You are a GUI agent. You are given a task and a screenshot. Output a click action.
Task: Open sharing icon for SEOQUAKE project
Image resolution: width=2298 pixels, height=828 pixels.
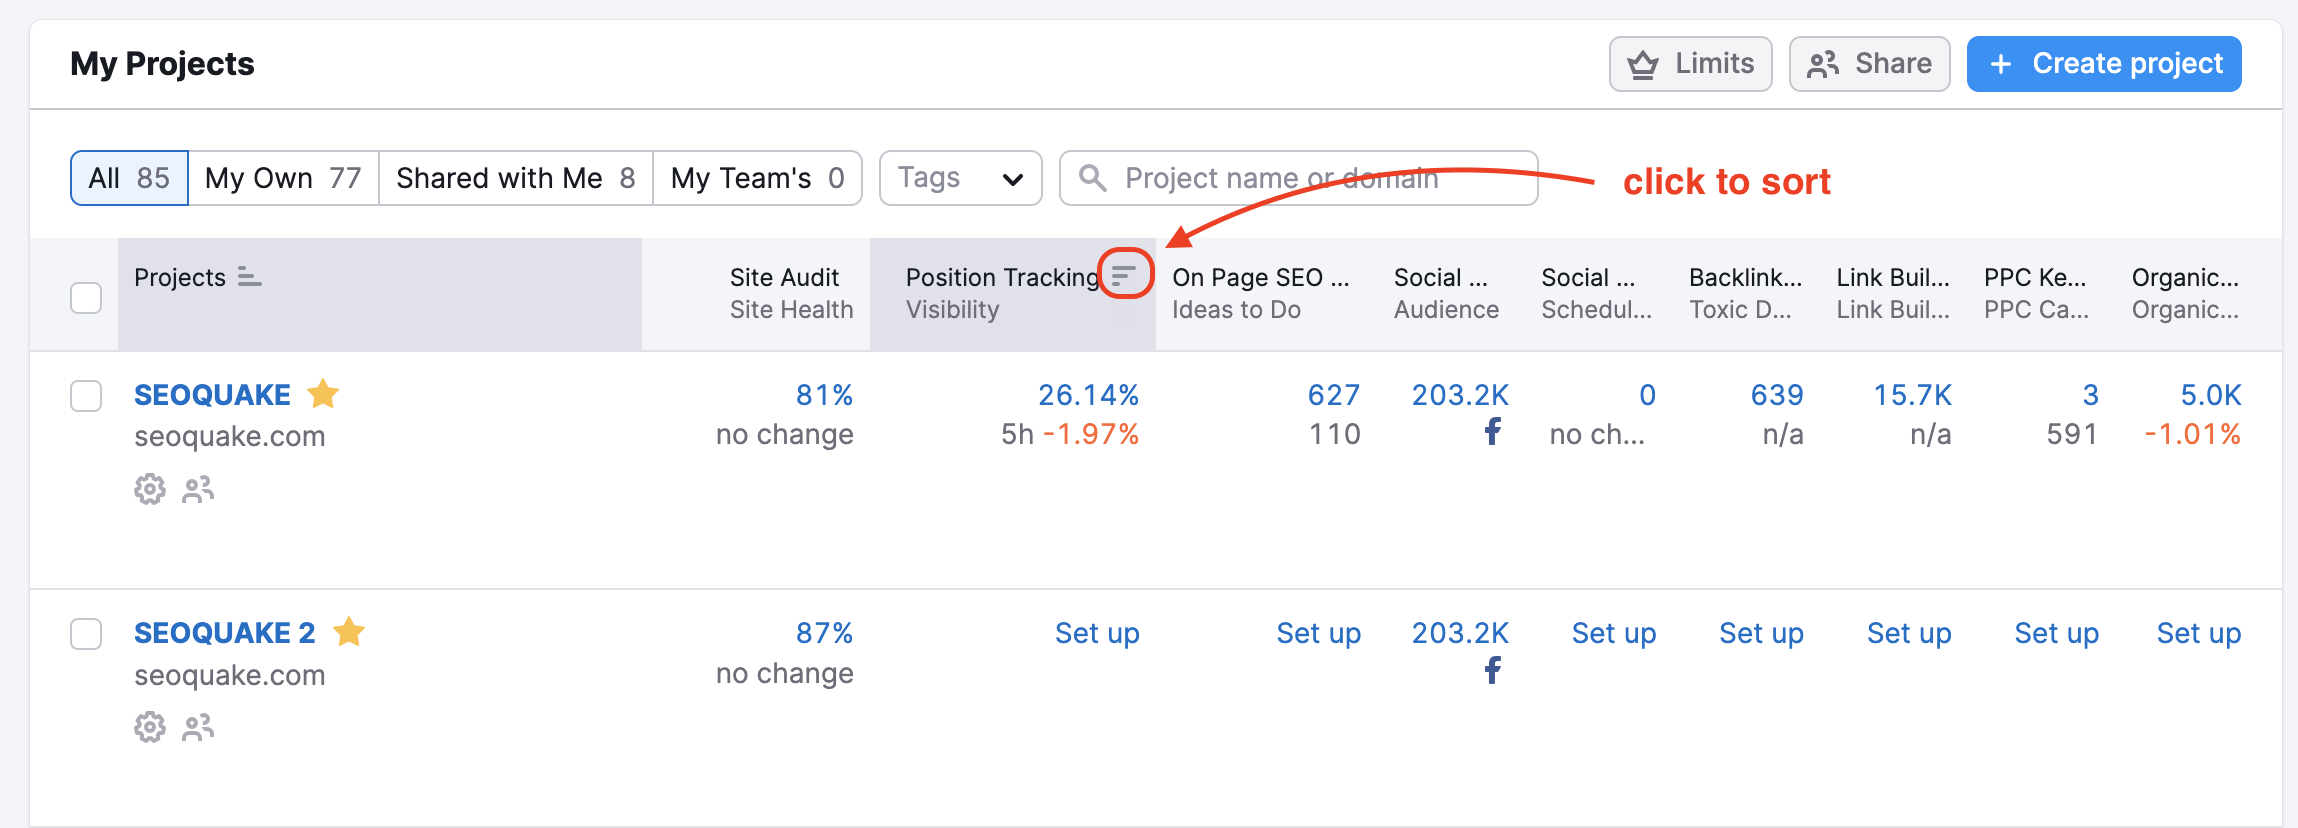tap(198, 489)
